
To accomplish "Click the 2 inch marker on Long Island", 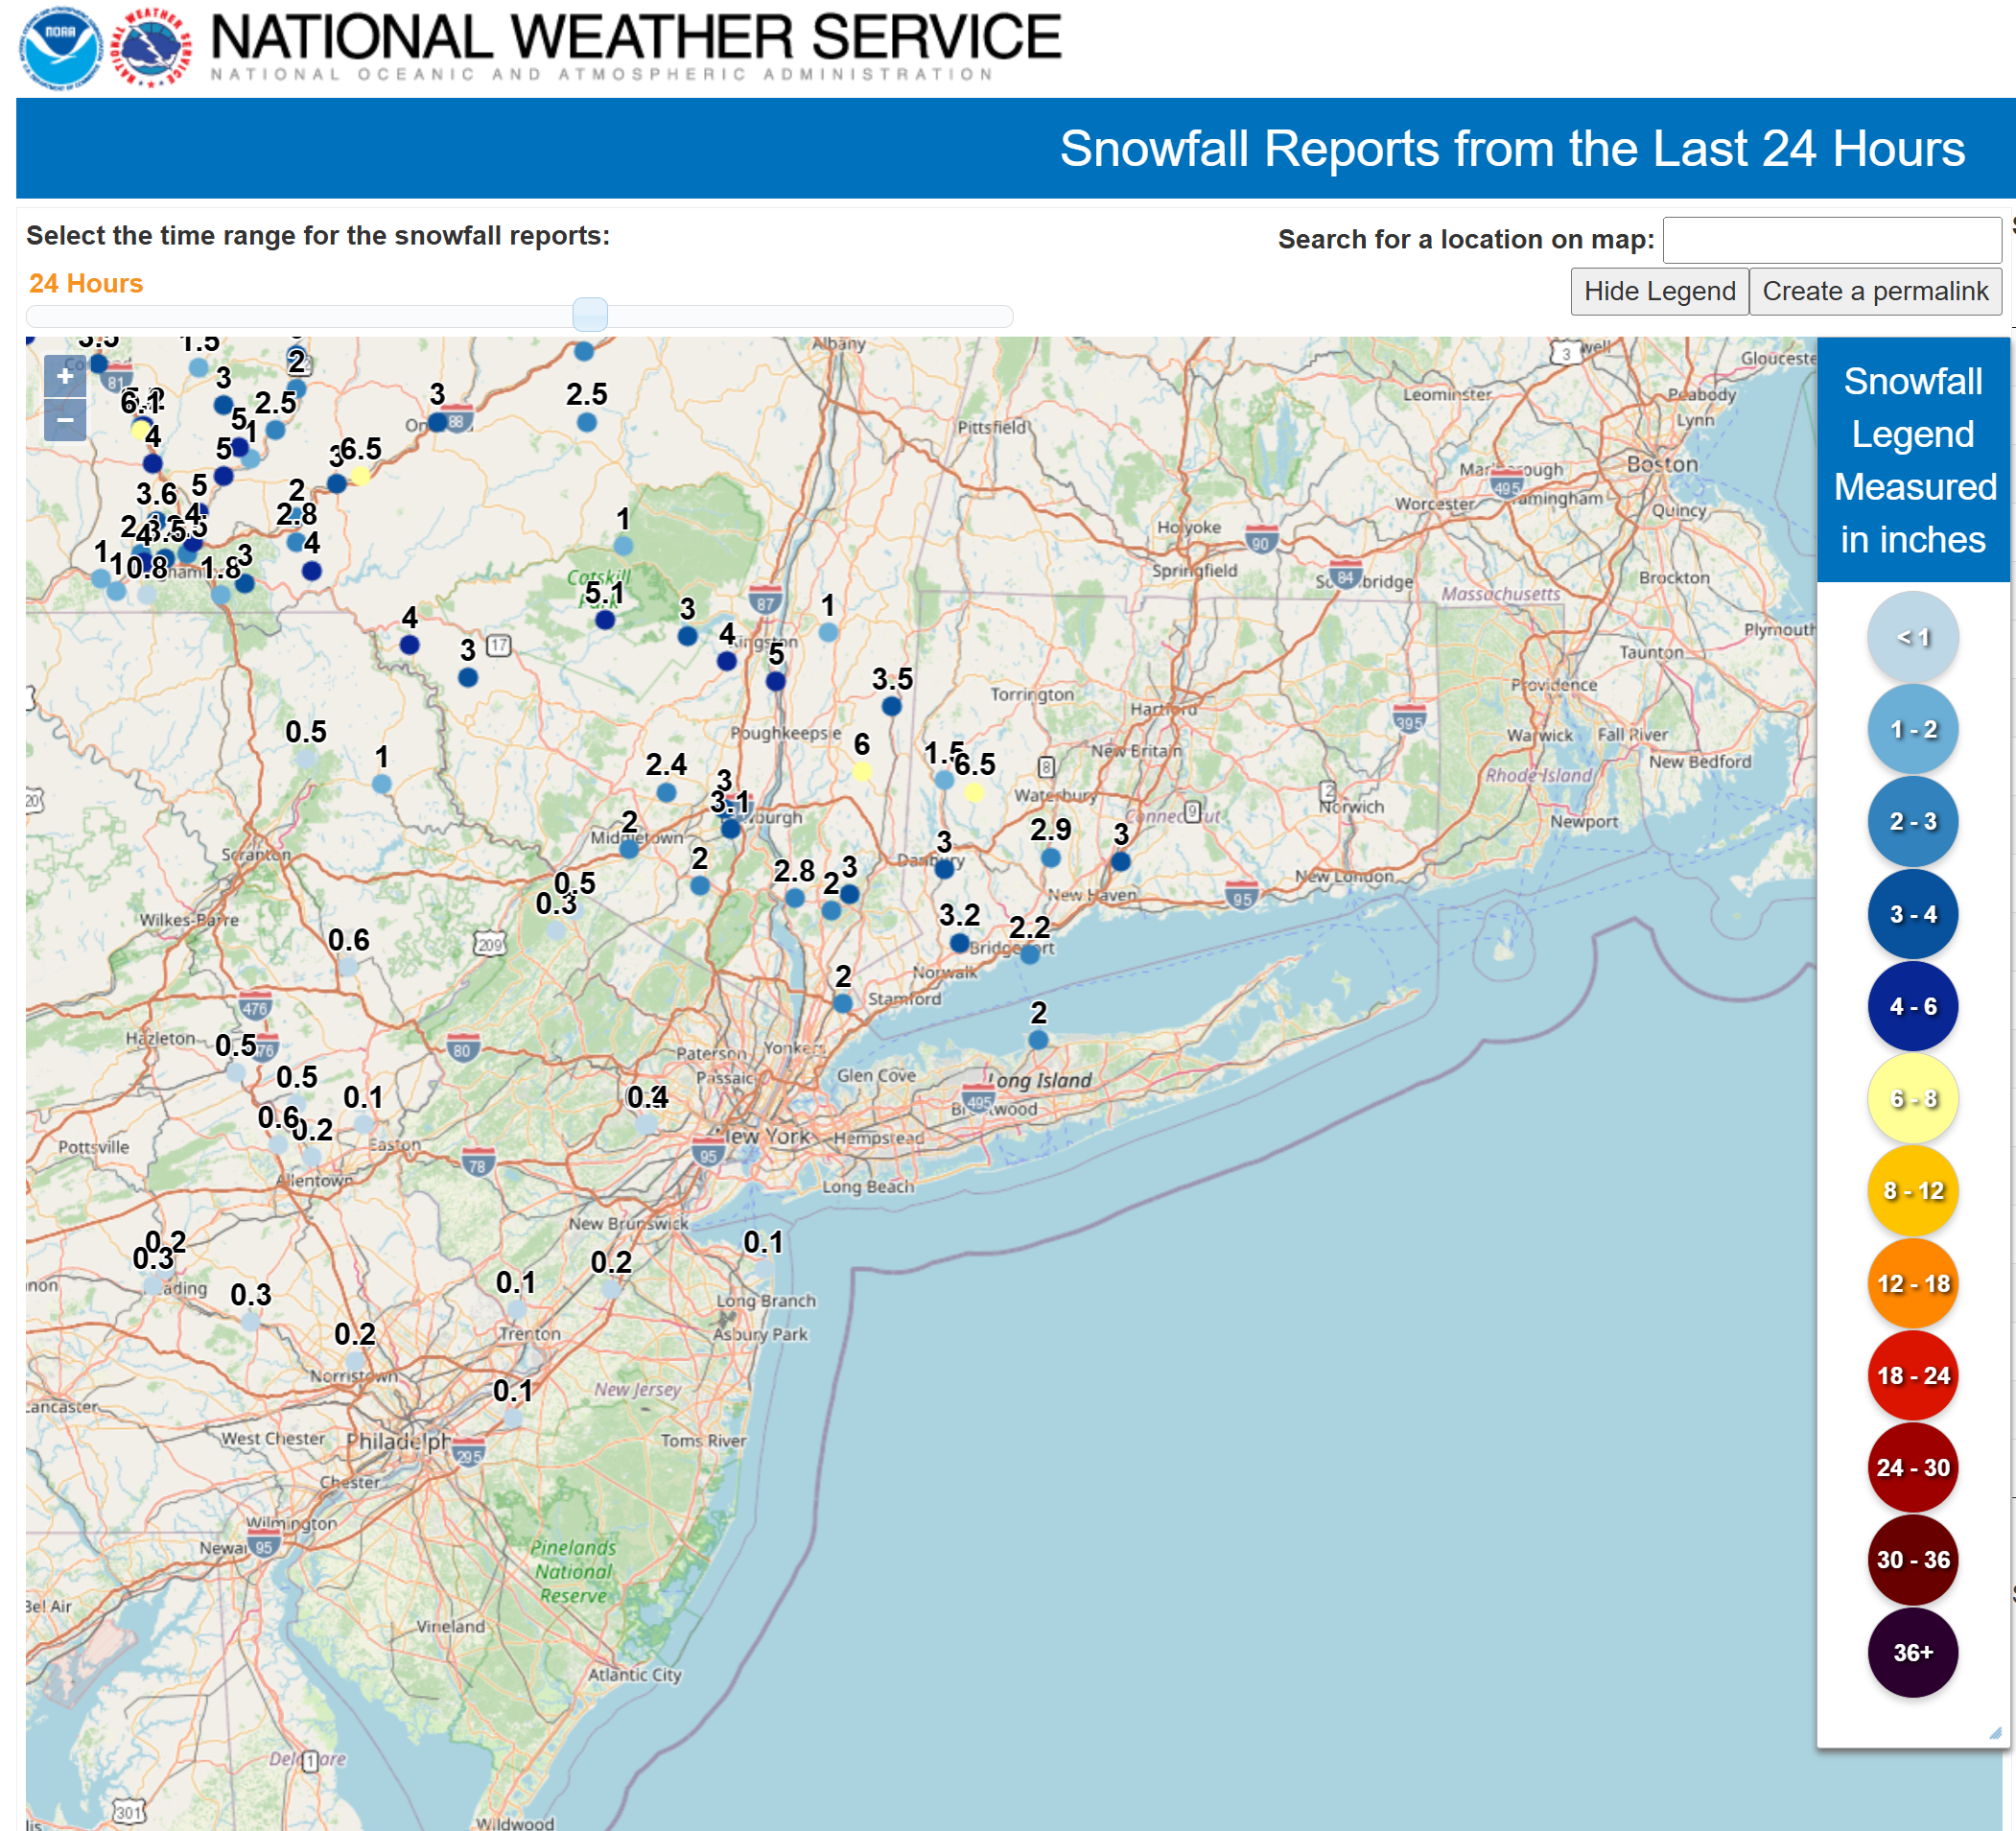I will point(1038,1040).
